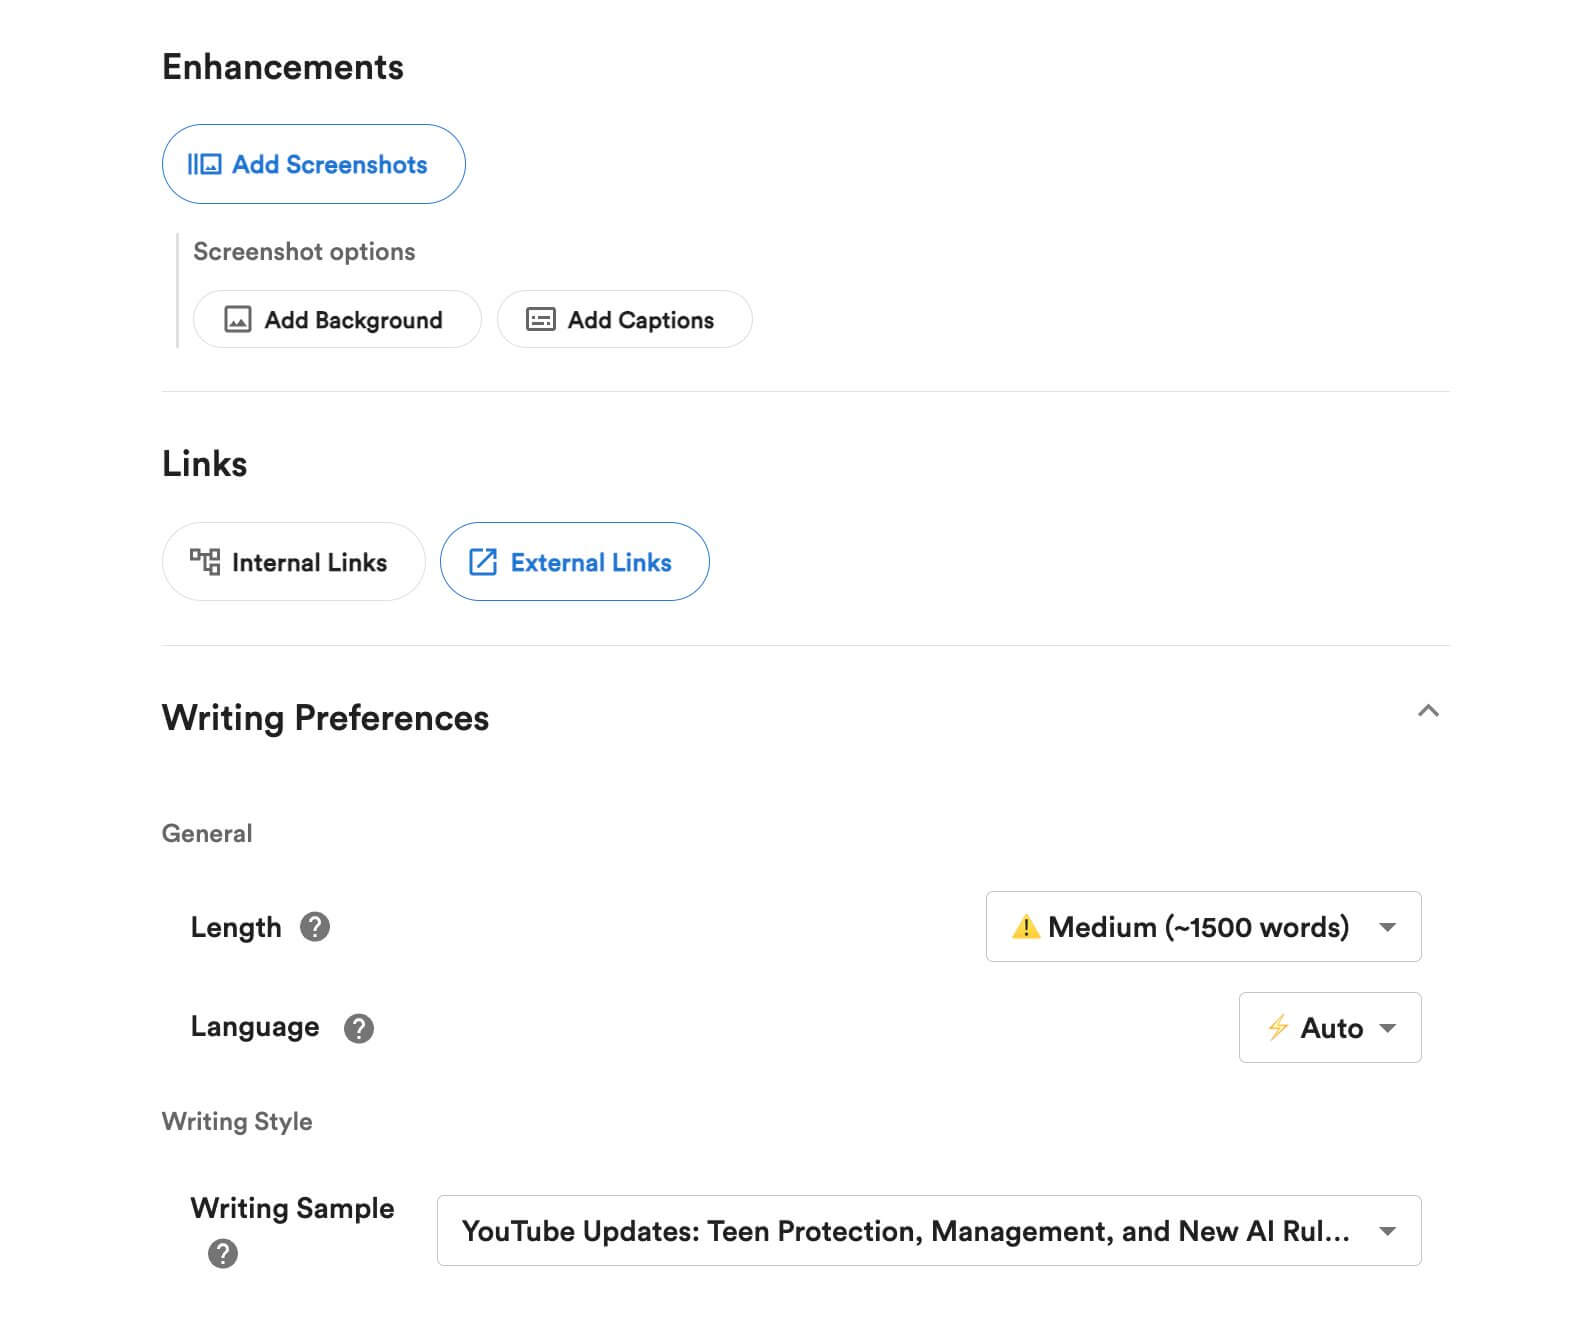Image resolution: width=1594 pixels, height=1318 pixels.
Task: Open the Length help tooltip icon
Action: point(317,928)
